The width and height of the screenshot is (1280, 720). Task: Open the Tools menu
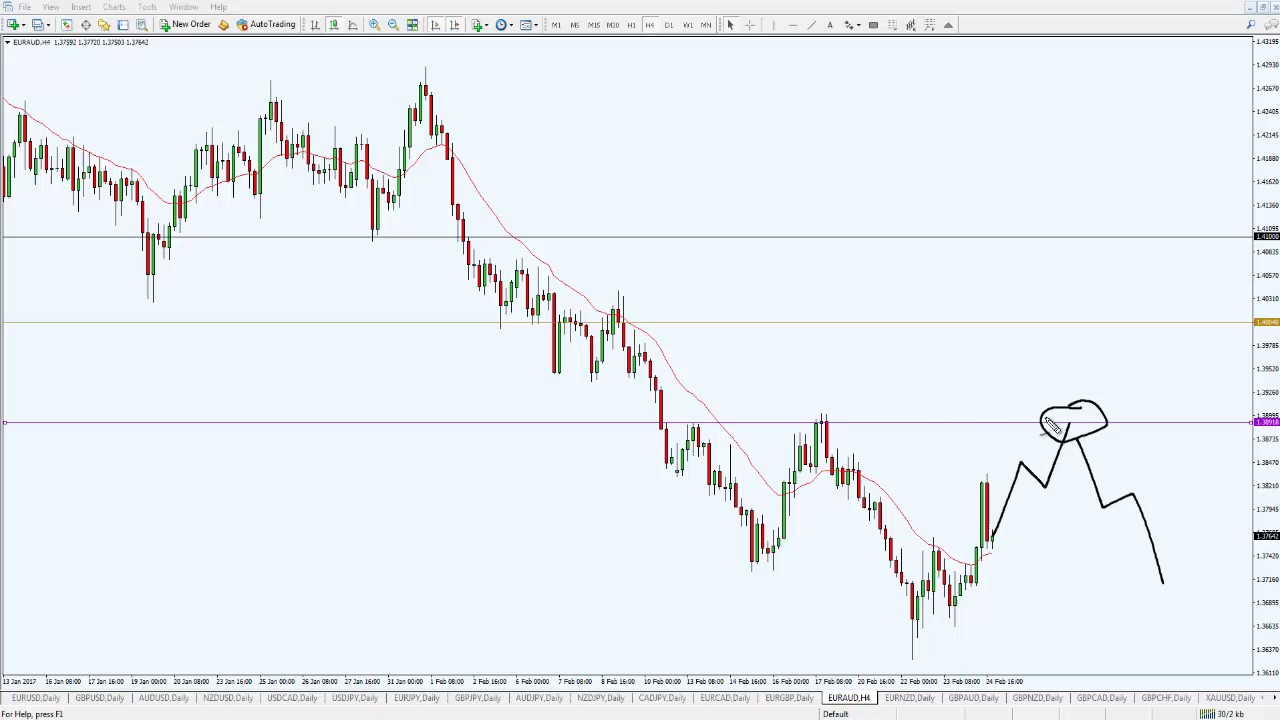(147, 7)
